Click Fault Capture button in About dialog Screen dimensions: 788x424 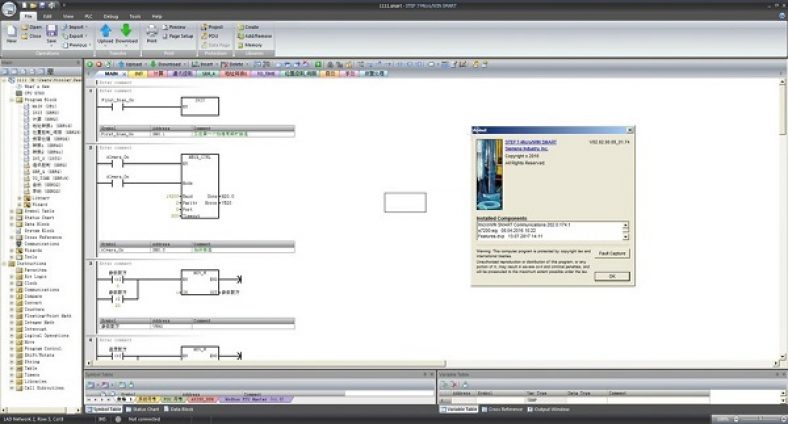coord(612,253)
